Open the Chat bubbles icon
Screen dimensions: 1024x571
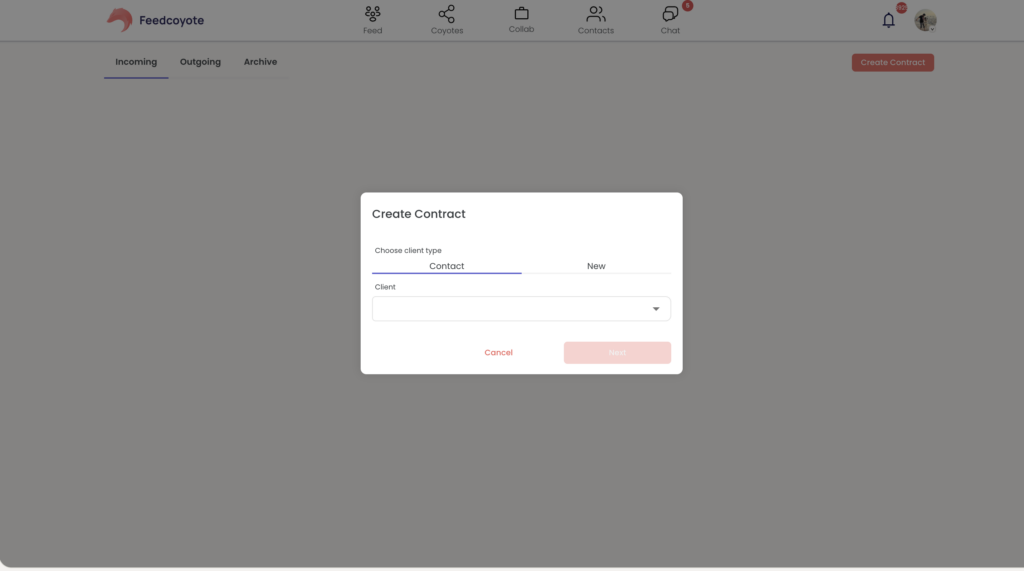670,14
